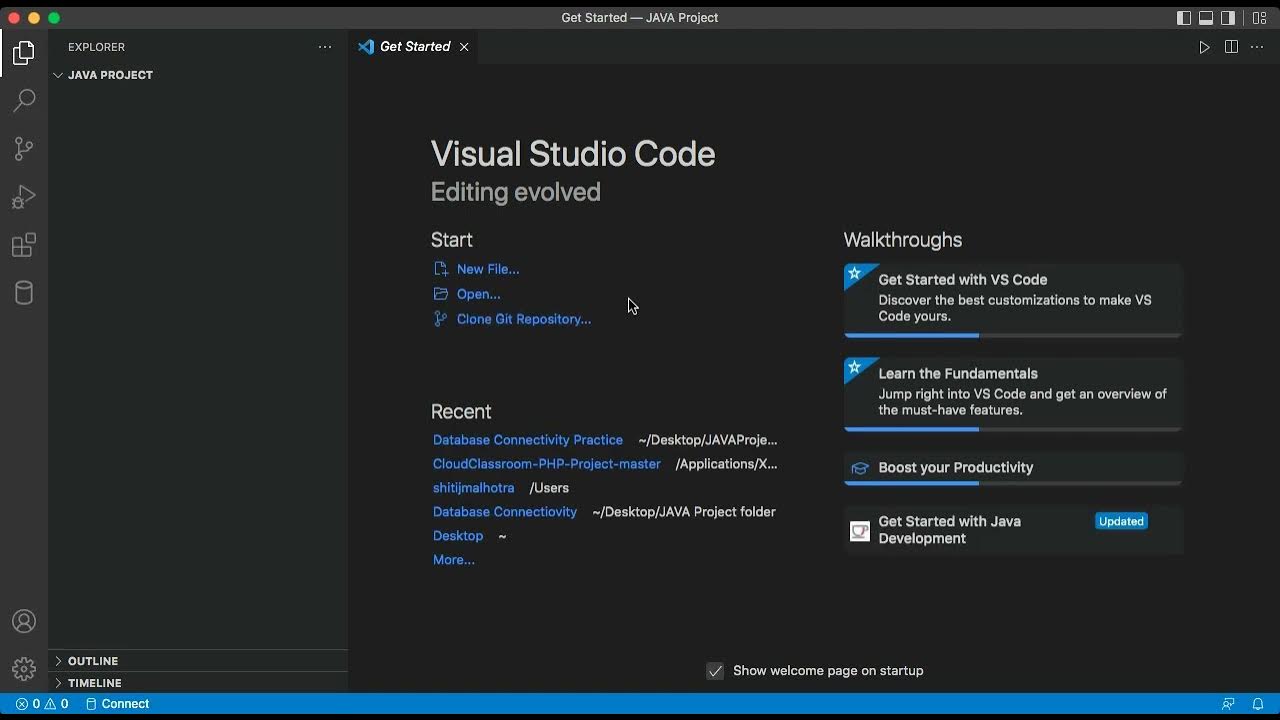This screenshot has width=1280, height=720.
Task: Uncheck Show welcome page on startup
Action: (x=715, y=671)
